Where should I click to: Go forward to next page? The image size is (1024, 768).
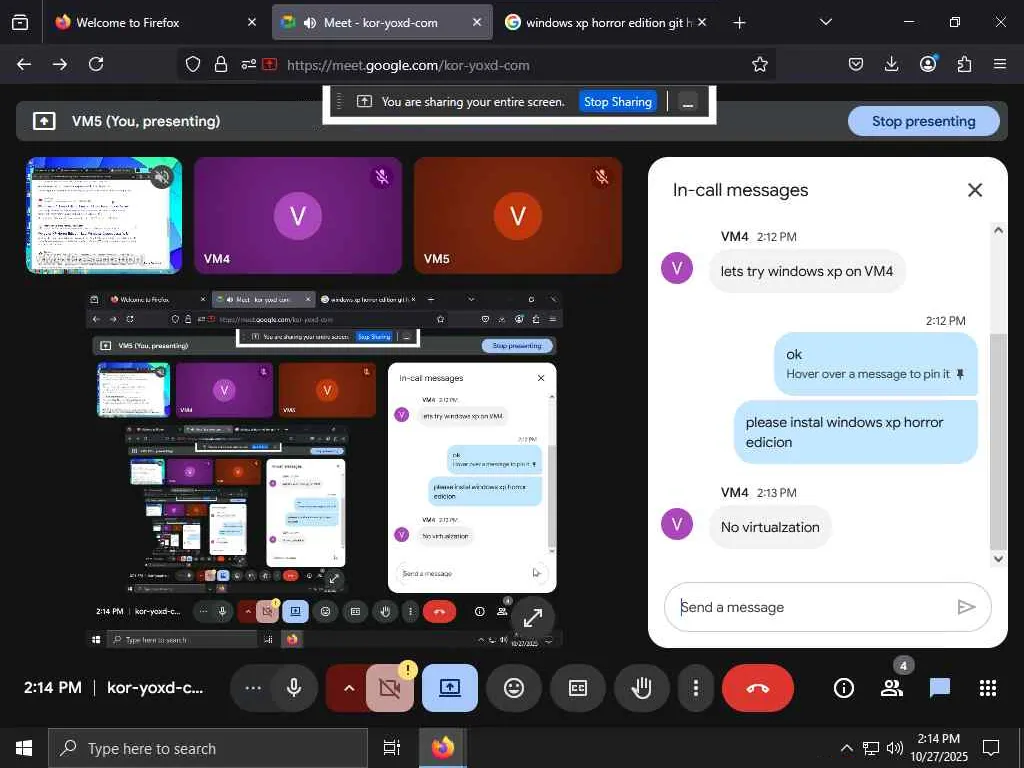(60, 64)
